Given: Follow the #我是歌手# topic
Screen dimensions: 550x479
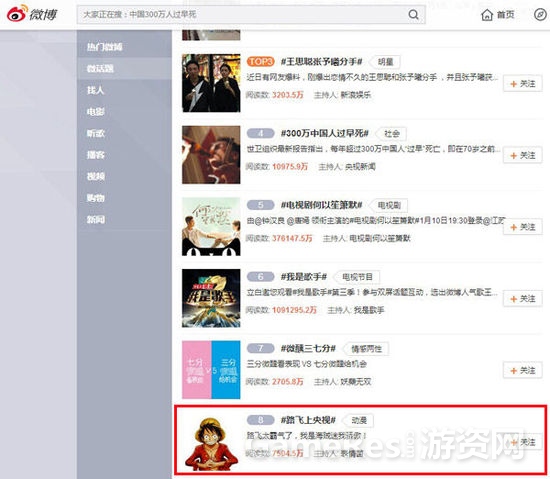Looking at the screenshot, I should coord(523,299).
